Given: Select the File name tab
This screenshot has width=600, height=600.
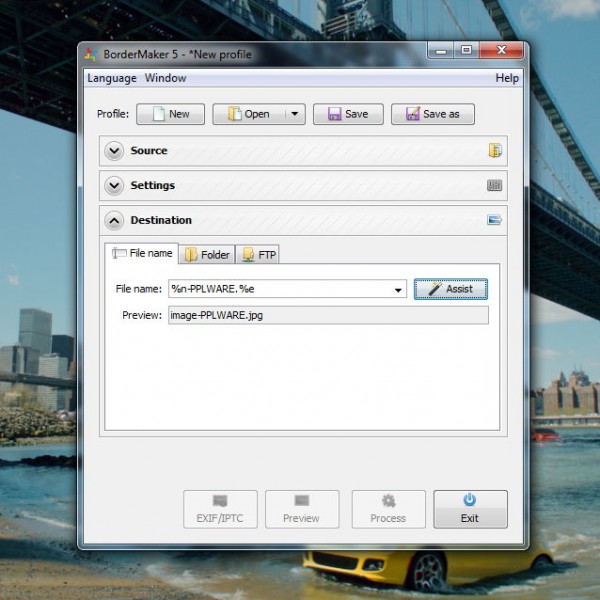Looking at the screenshot, I should [x=142, y=253].
